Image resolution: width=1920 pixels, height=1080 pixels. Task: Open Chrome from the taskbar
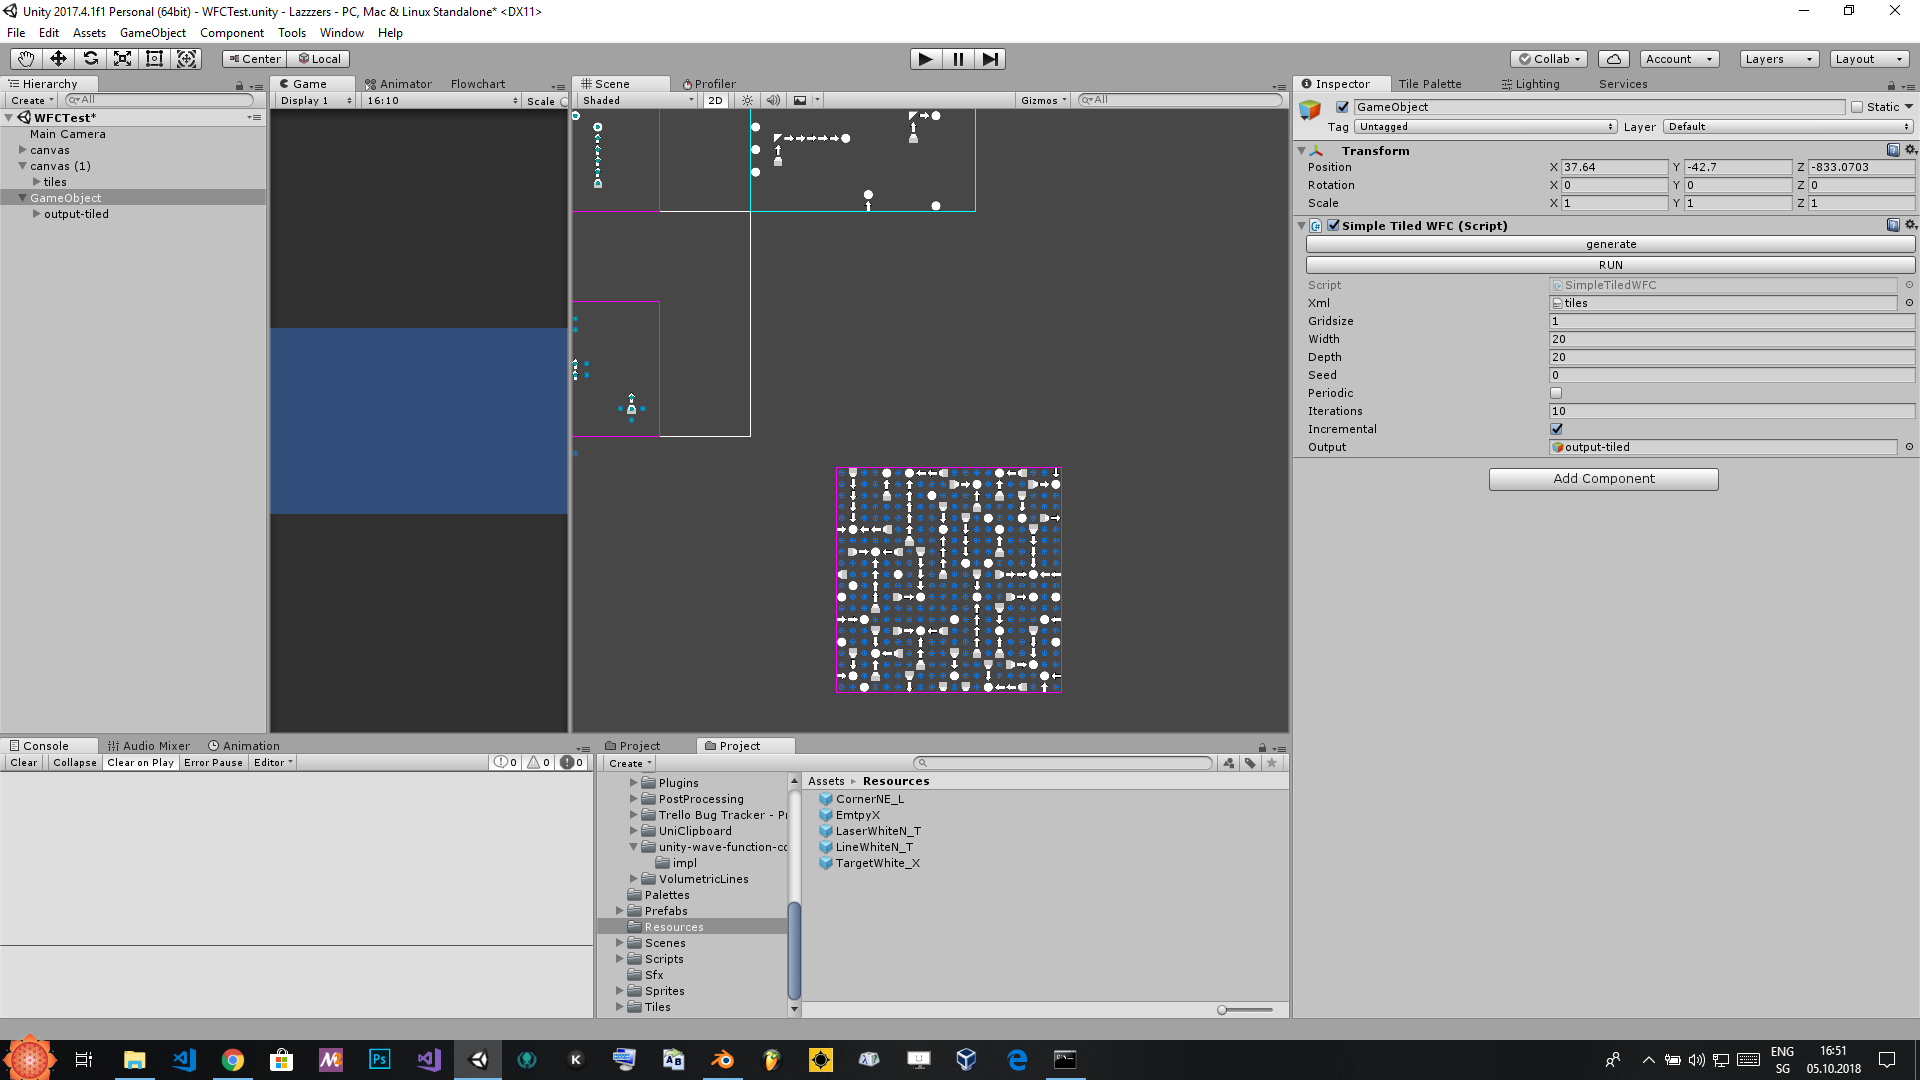coord(232,1060)
